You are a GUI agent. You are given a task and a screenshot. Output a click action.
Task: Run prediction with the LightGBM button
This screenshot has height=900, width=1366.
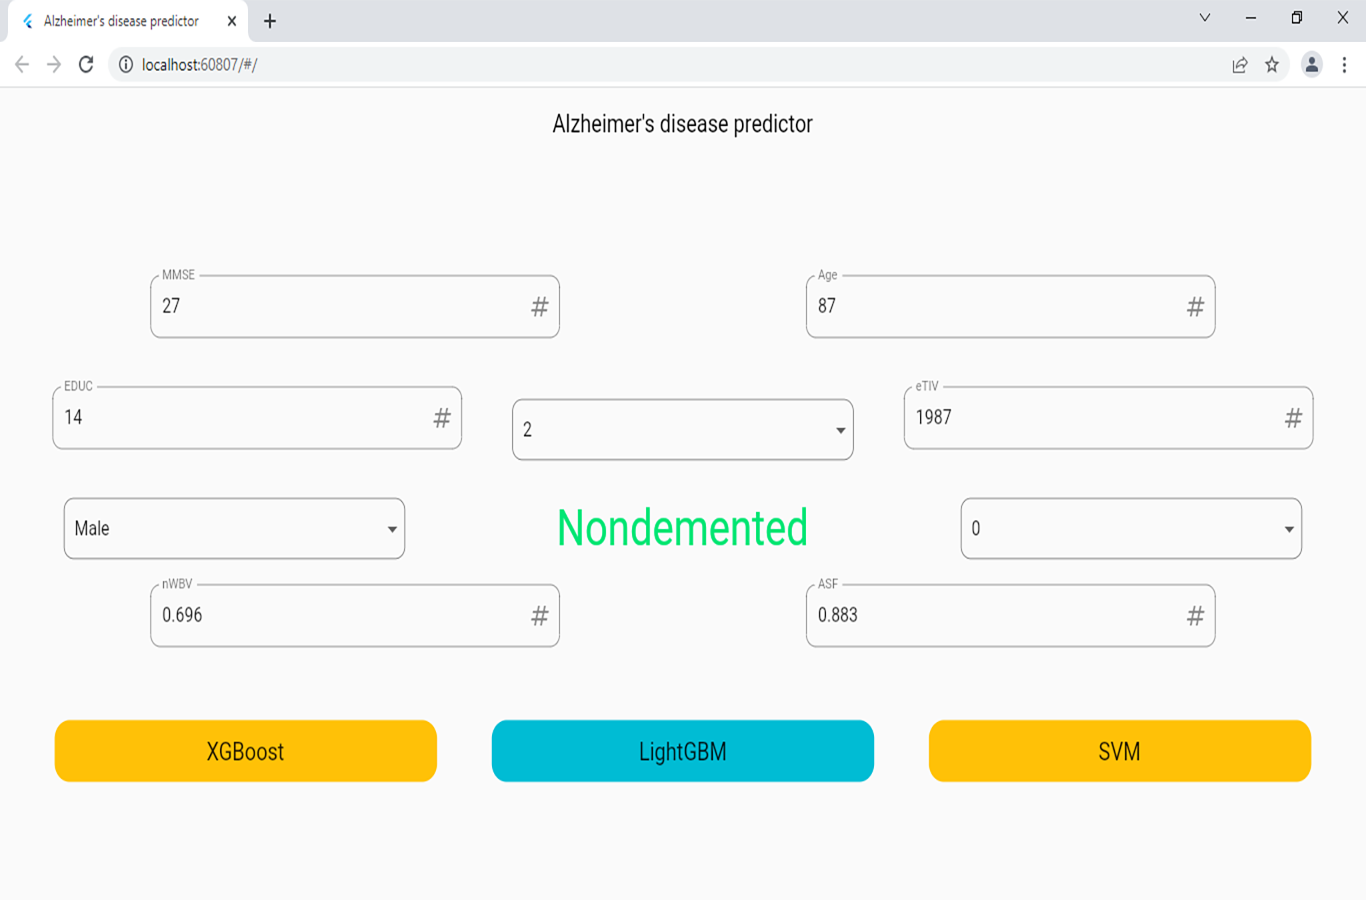(682, 751)
